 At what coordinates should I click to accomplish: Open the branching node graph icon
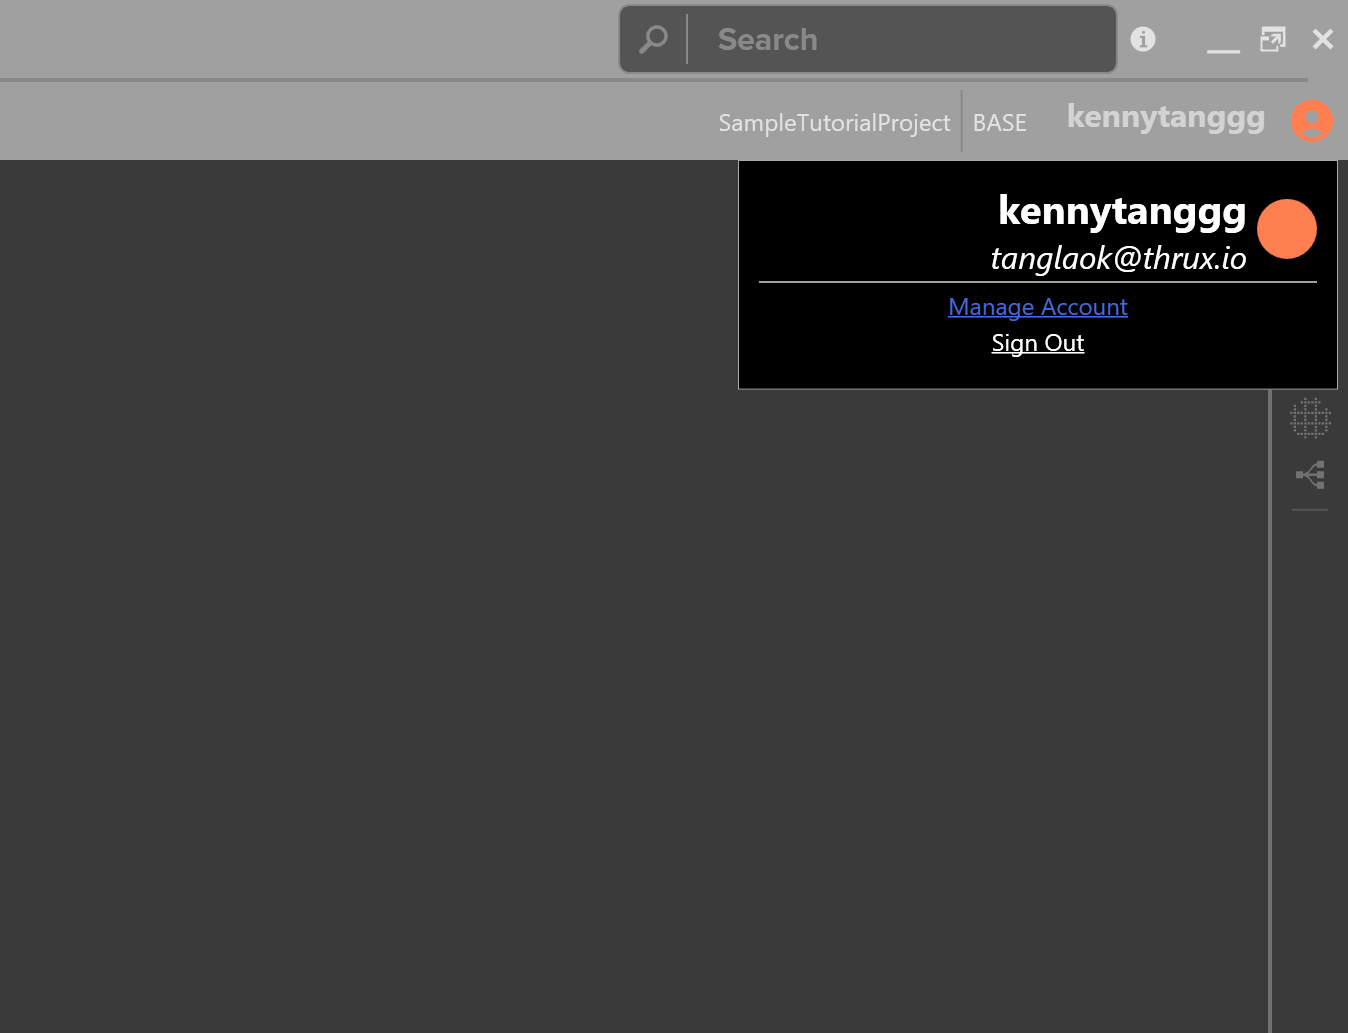click(1310, 474)
